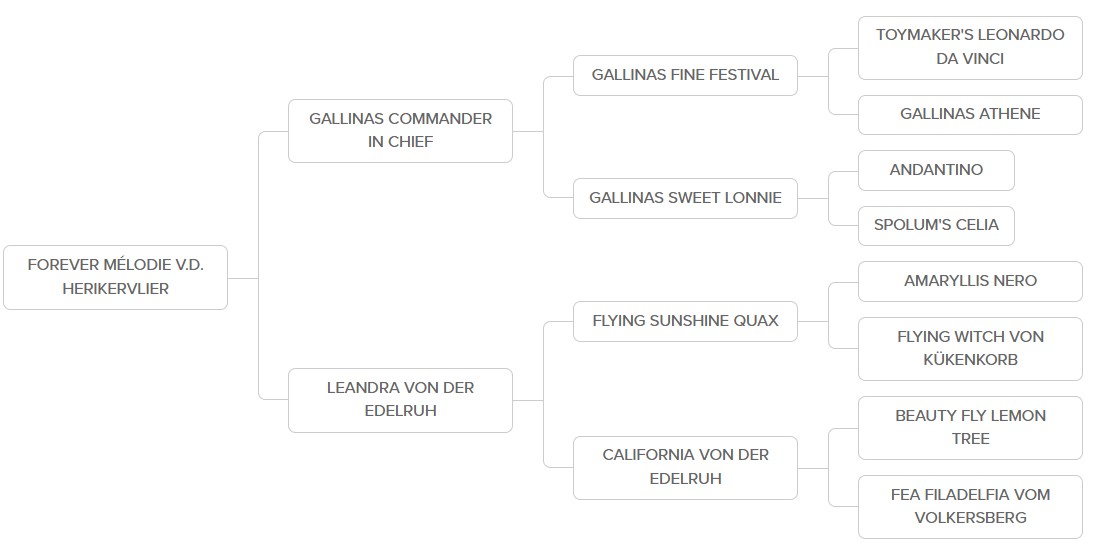Viewport: 1106px width, 547px height.
Task: Open Flying Sunshine Quax pedigree node
Action: pyautogui.click(x=685, y=321)
